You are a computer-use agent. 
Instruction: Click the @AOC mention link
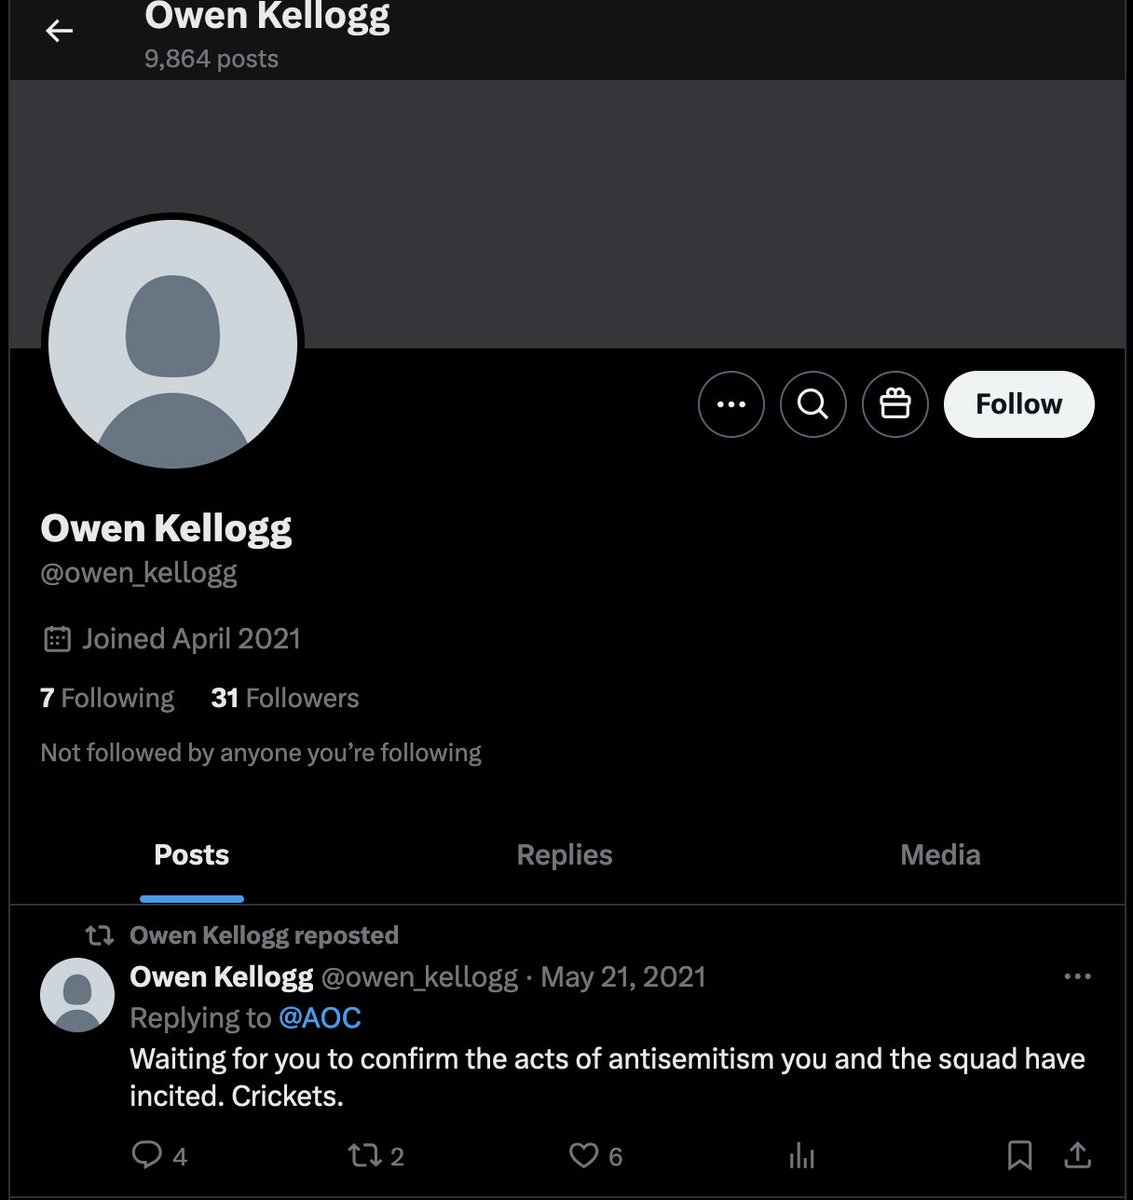(x=319, y=1018)
